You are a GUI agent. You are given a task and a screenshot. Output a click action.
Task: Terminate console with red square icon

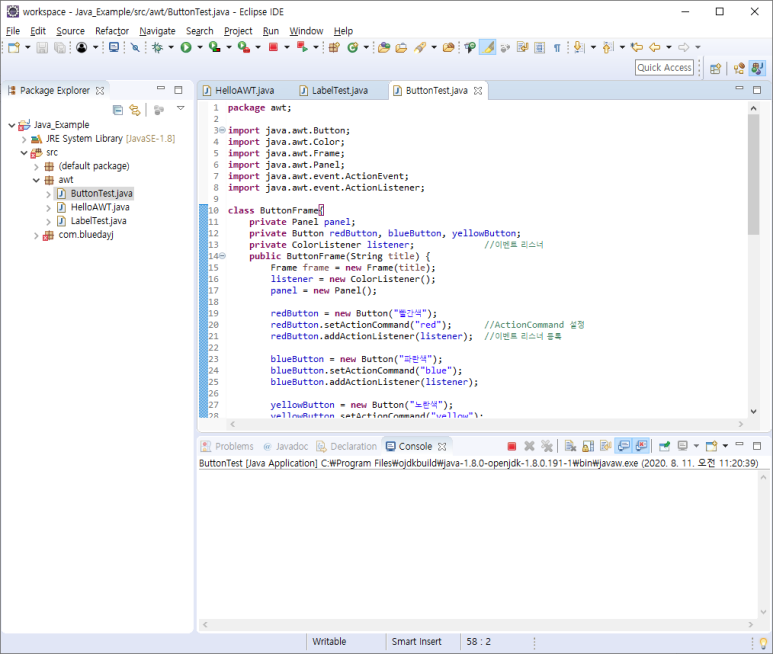click(x=512, y=447)
